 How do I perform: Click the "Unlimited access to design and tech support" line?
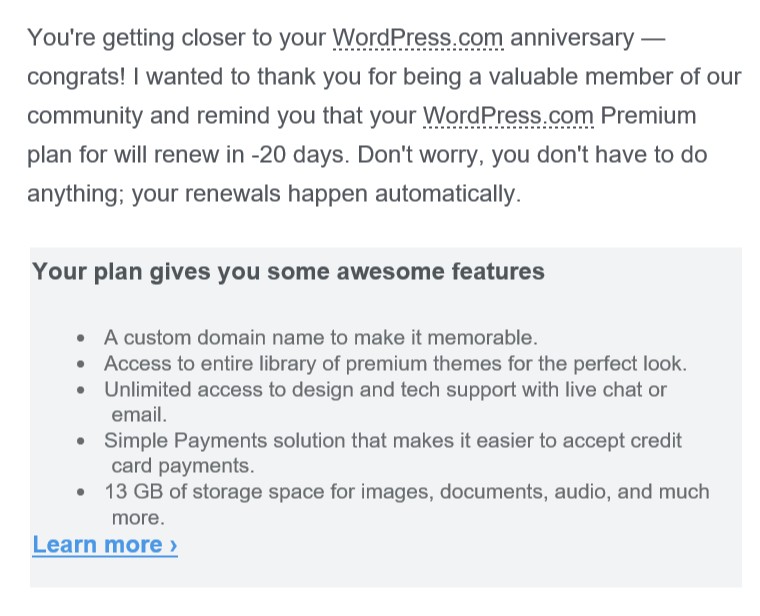click(385, 390)
